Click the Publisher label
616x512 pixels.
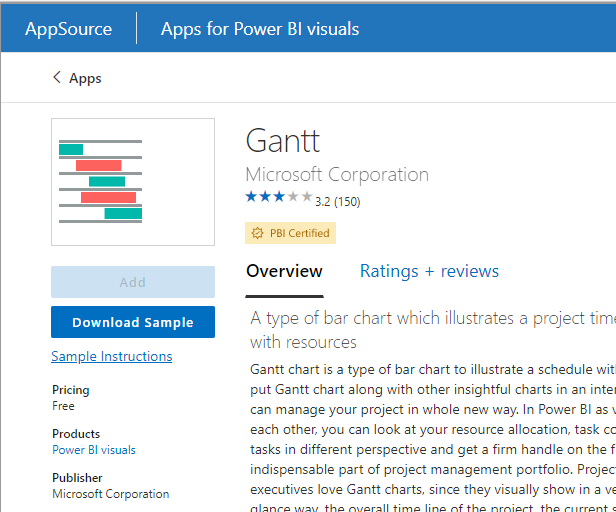click(x=77, y=477)
